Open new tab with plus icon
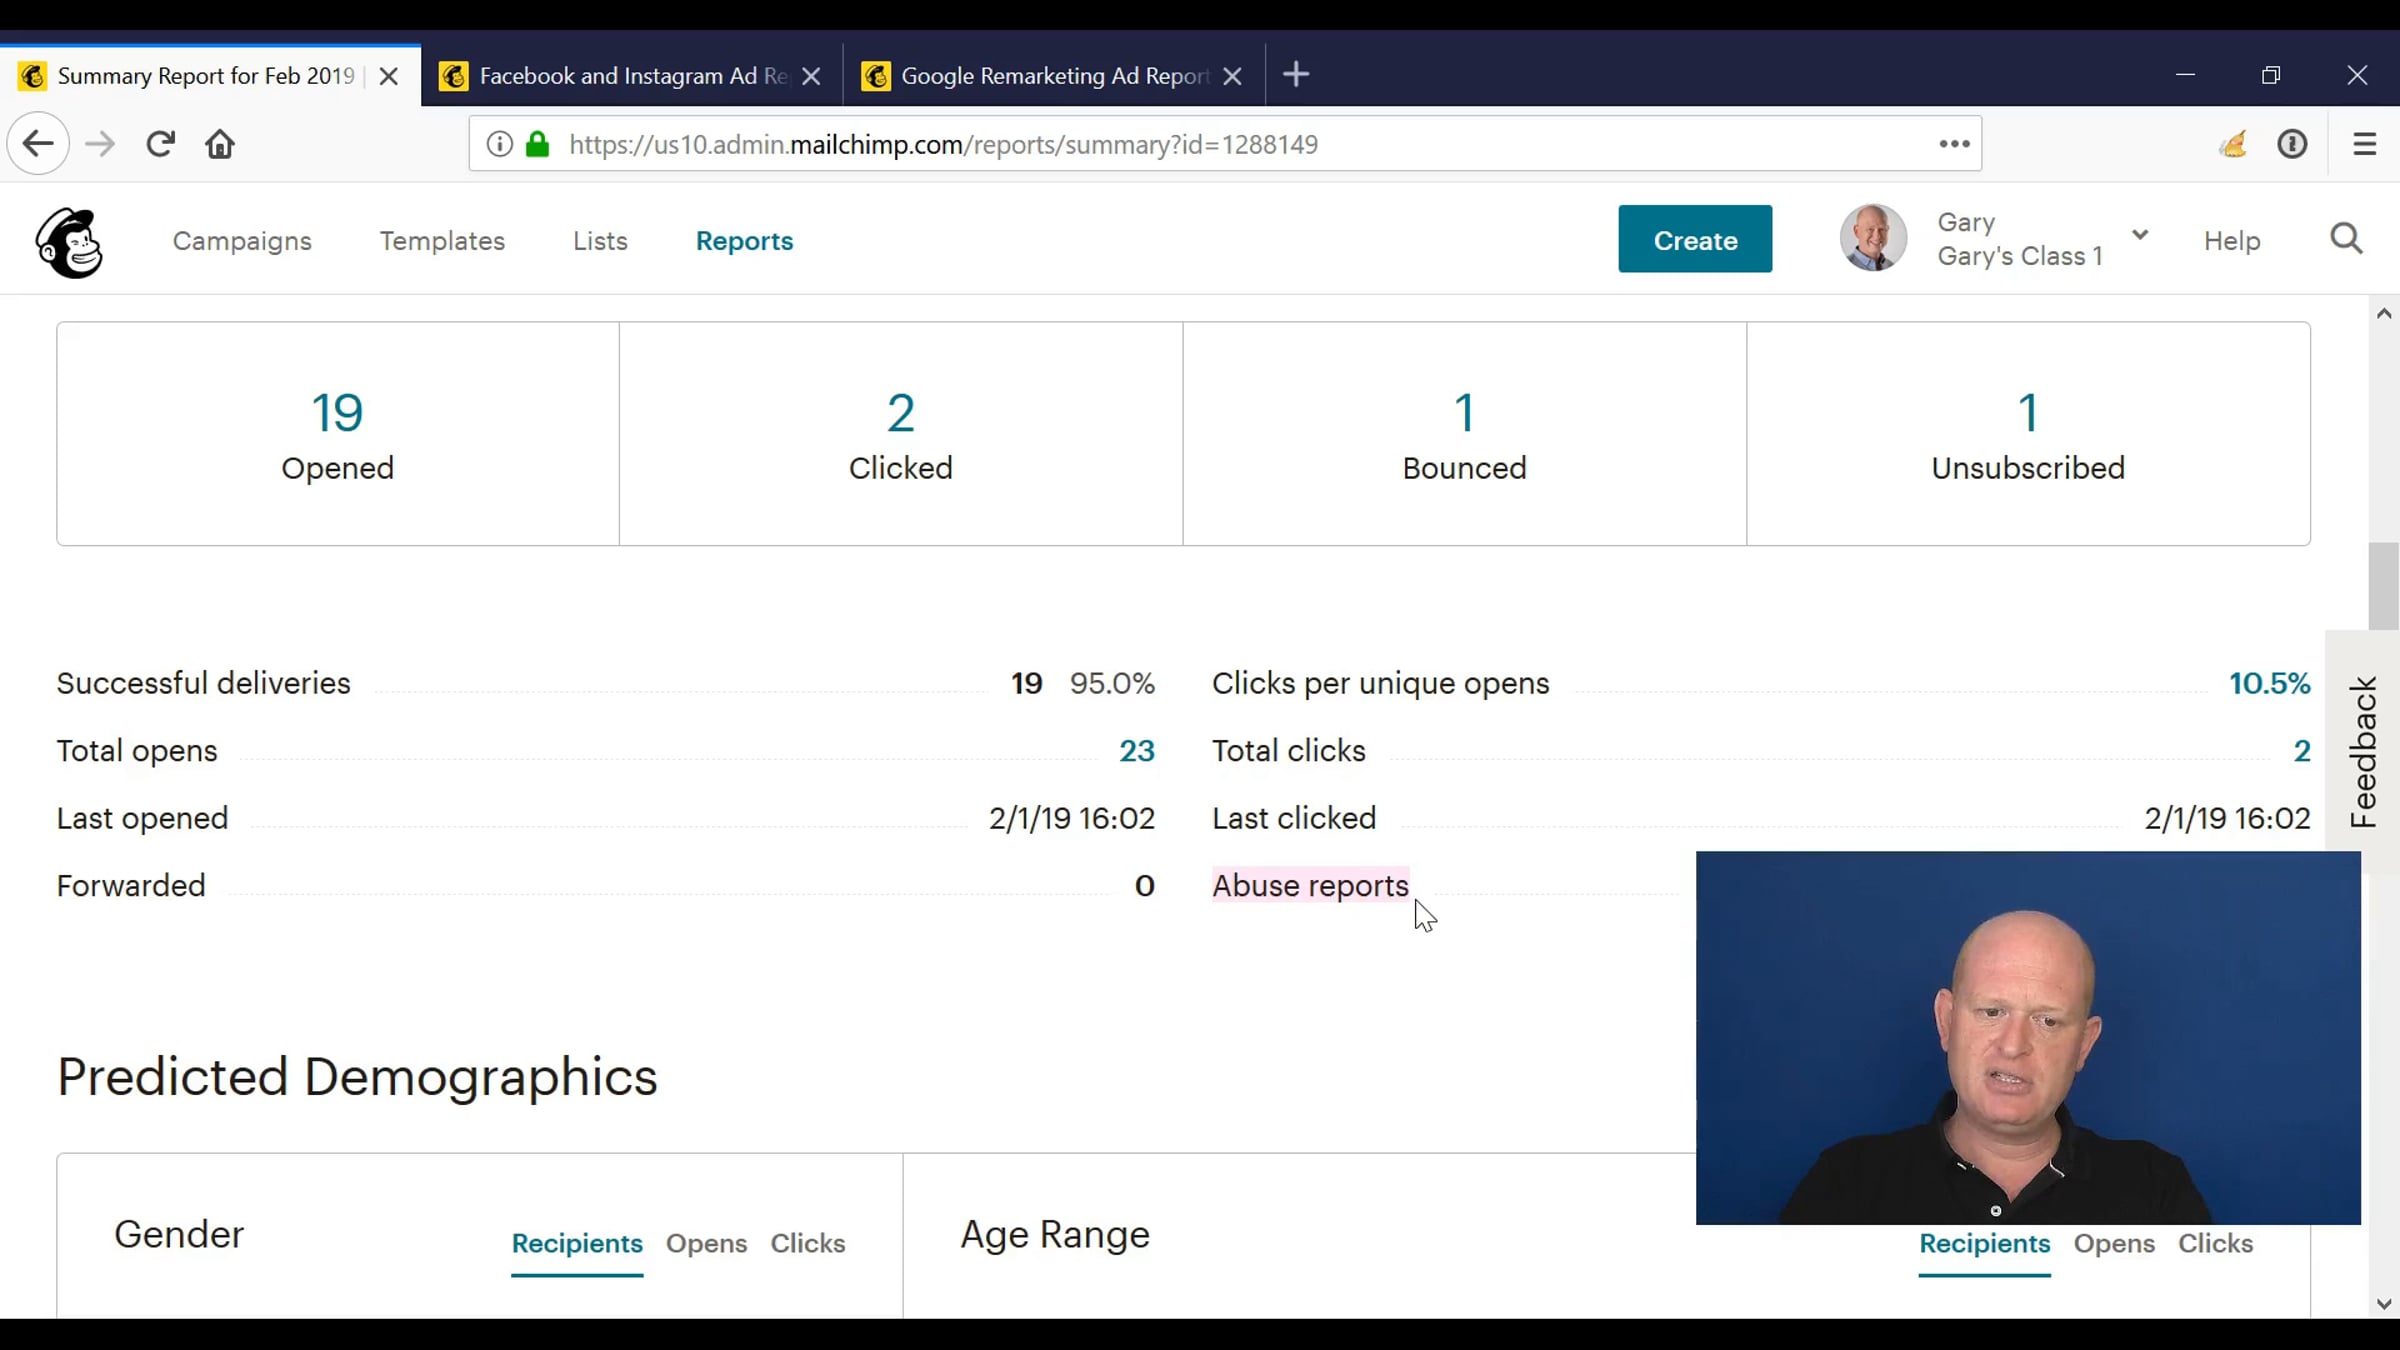The width and height of the screenshot is (2400, 1350). tap(1296, 75)
